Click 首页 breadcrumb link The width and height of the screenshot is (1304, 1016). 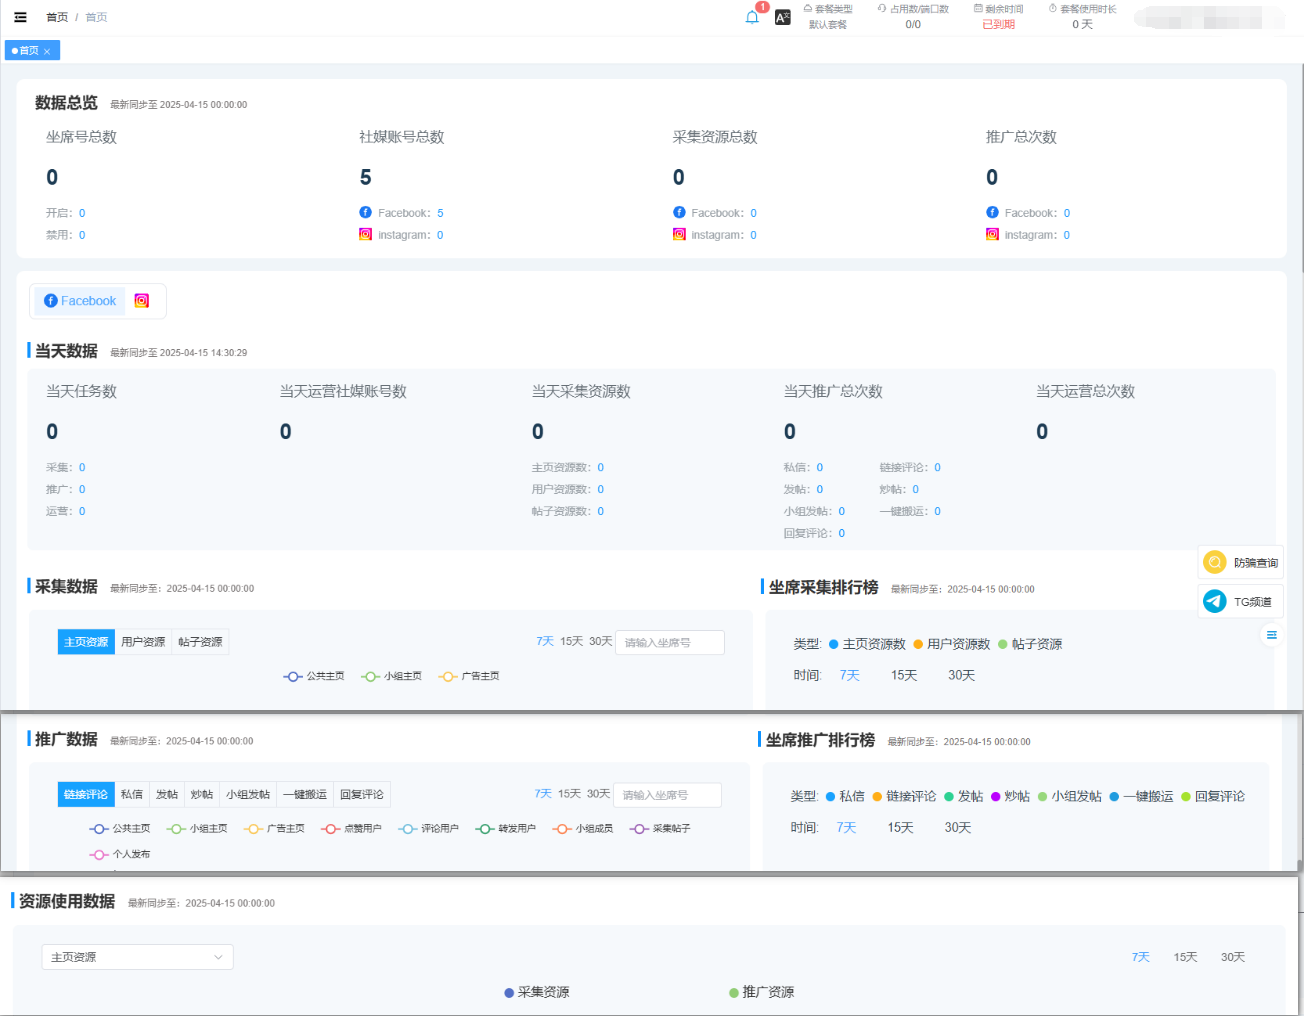(57, 17)
